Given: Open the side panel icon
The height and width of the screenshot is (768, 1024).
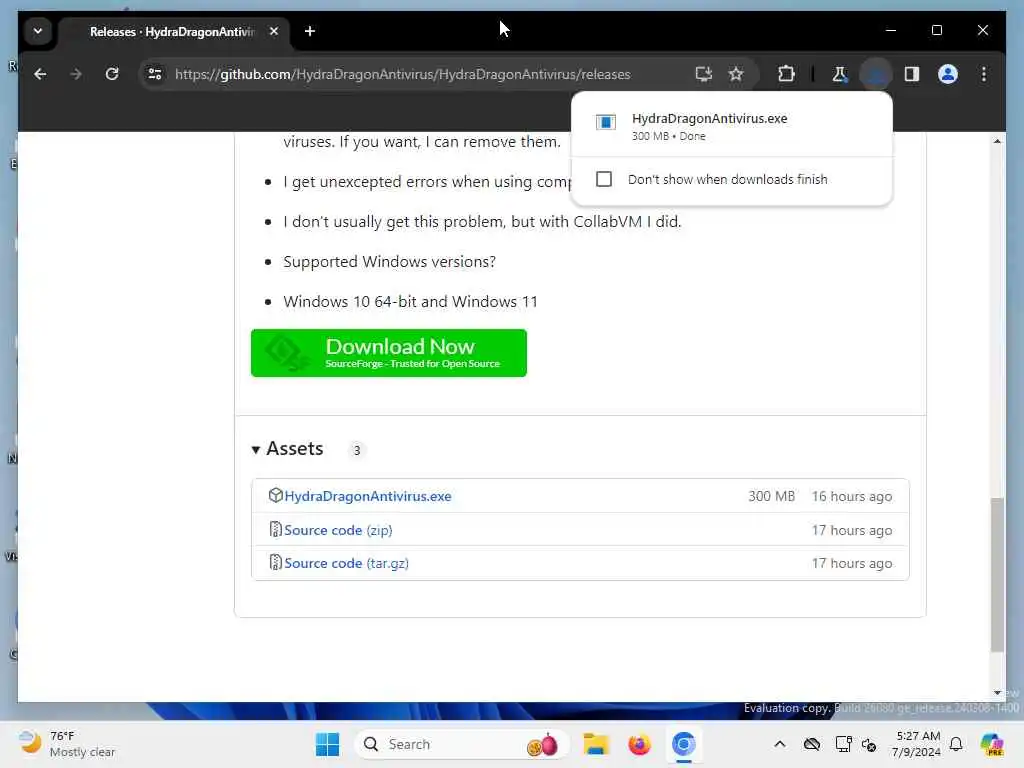Looking at the screenshot, I should (912, 74).
